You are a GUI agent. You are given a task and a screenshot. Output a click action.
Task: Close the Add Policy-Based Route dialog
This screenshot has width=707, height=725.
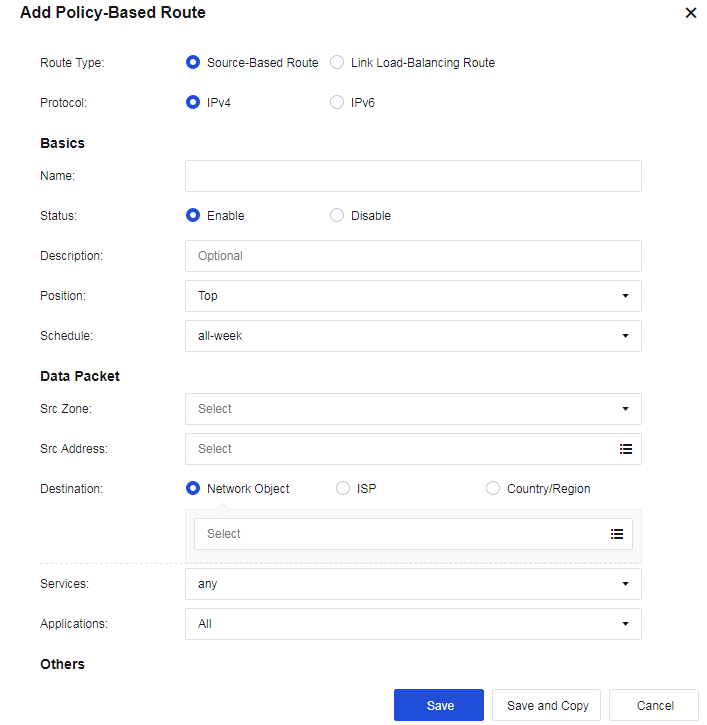tap(690, 13)
